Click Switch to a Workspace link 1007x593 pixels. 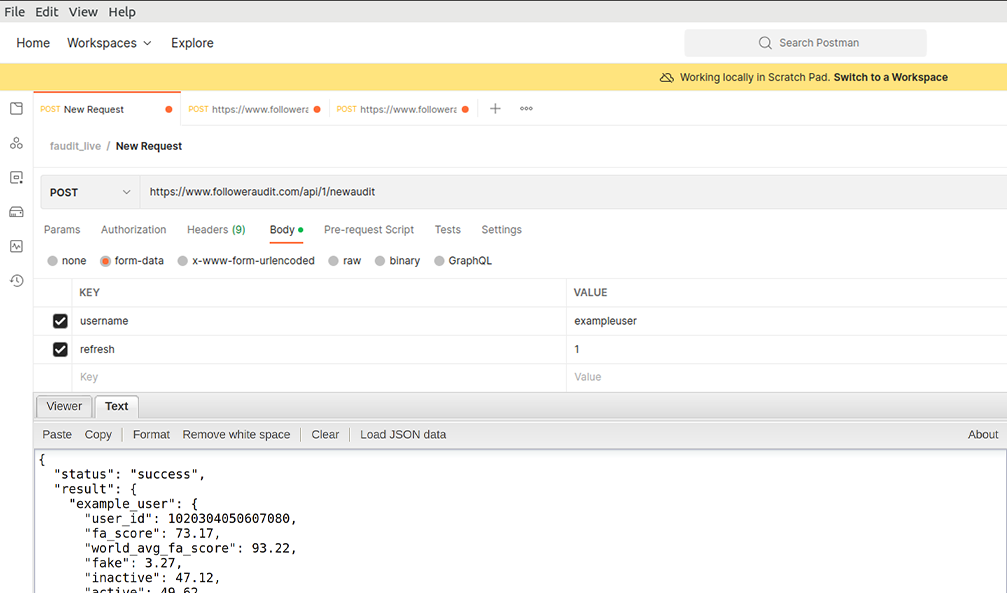click(891, 77)
